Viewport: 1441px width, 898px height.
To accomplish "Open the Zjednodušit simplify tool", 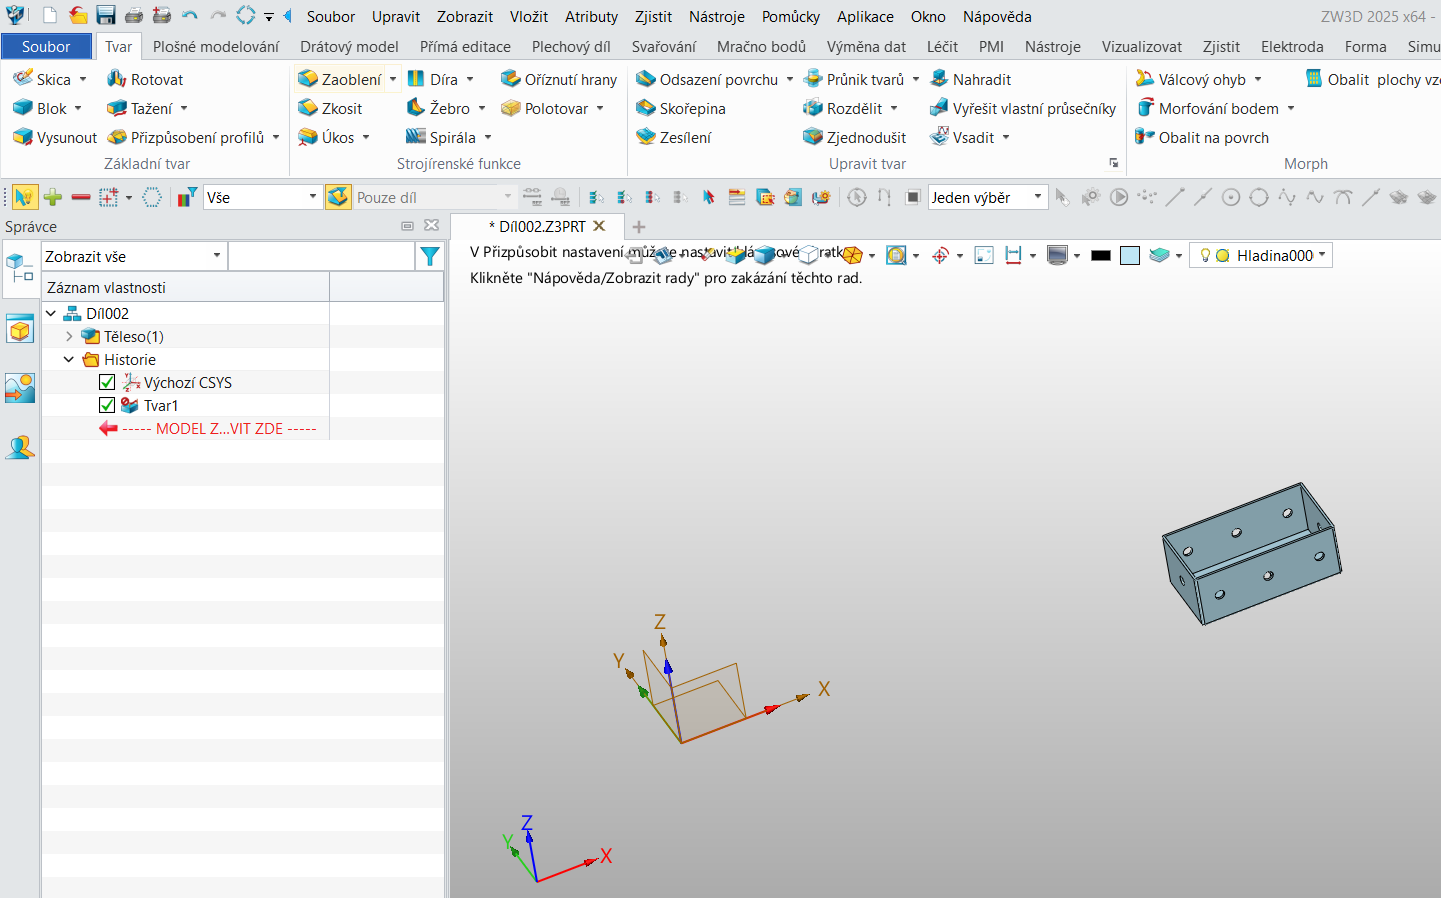I will click(x=855, y=137).
